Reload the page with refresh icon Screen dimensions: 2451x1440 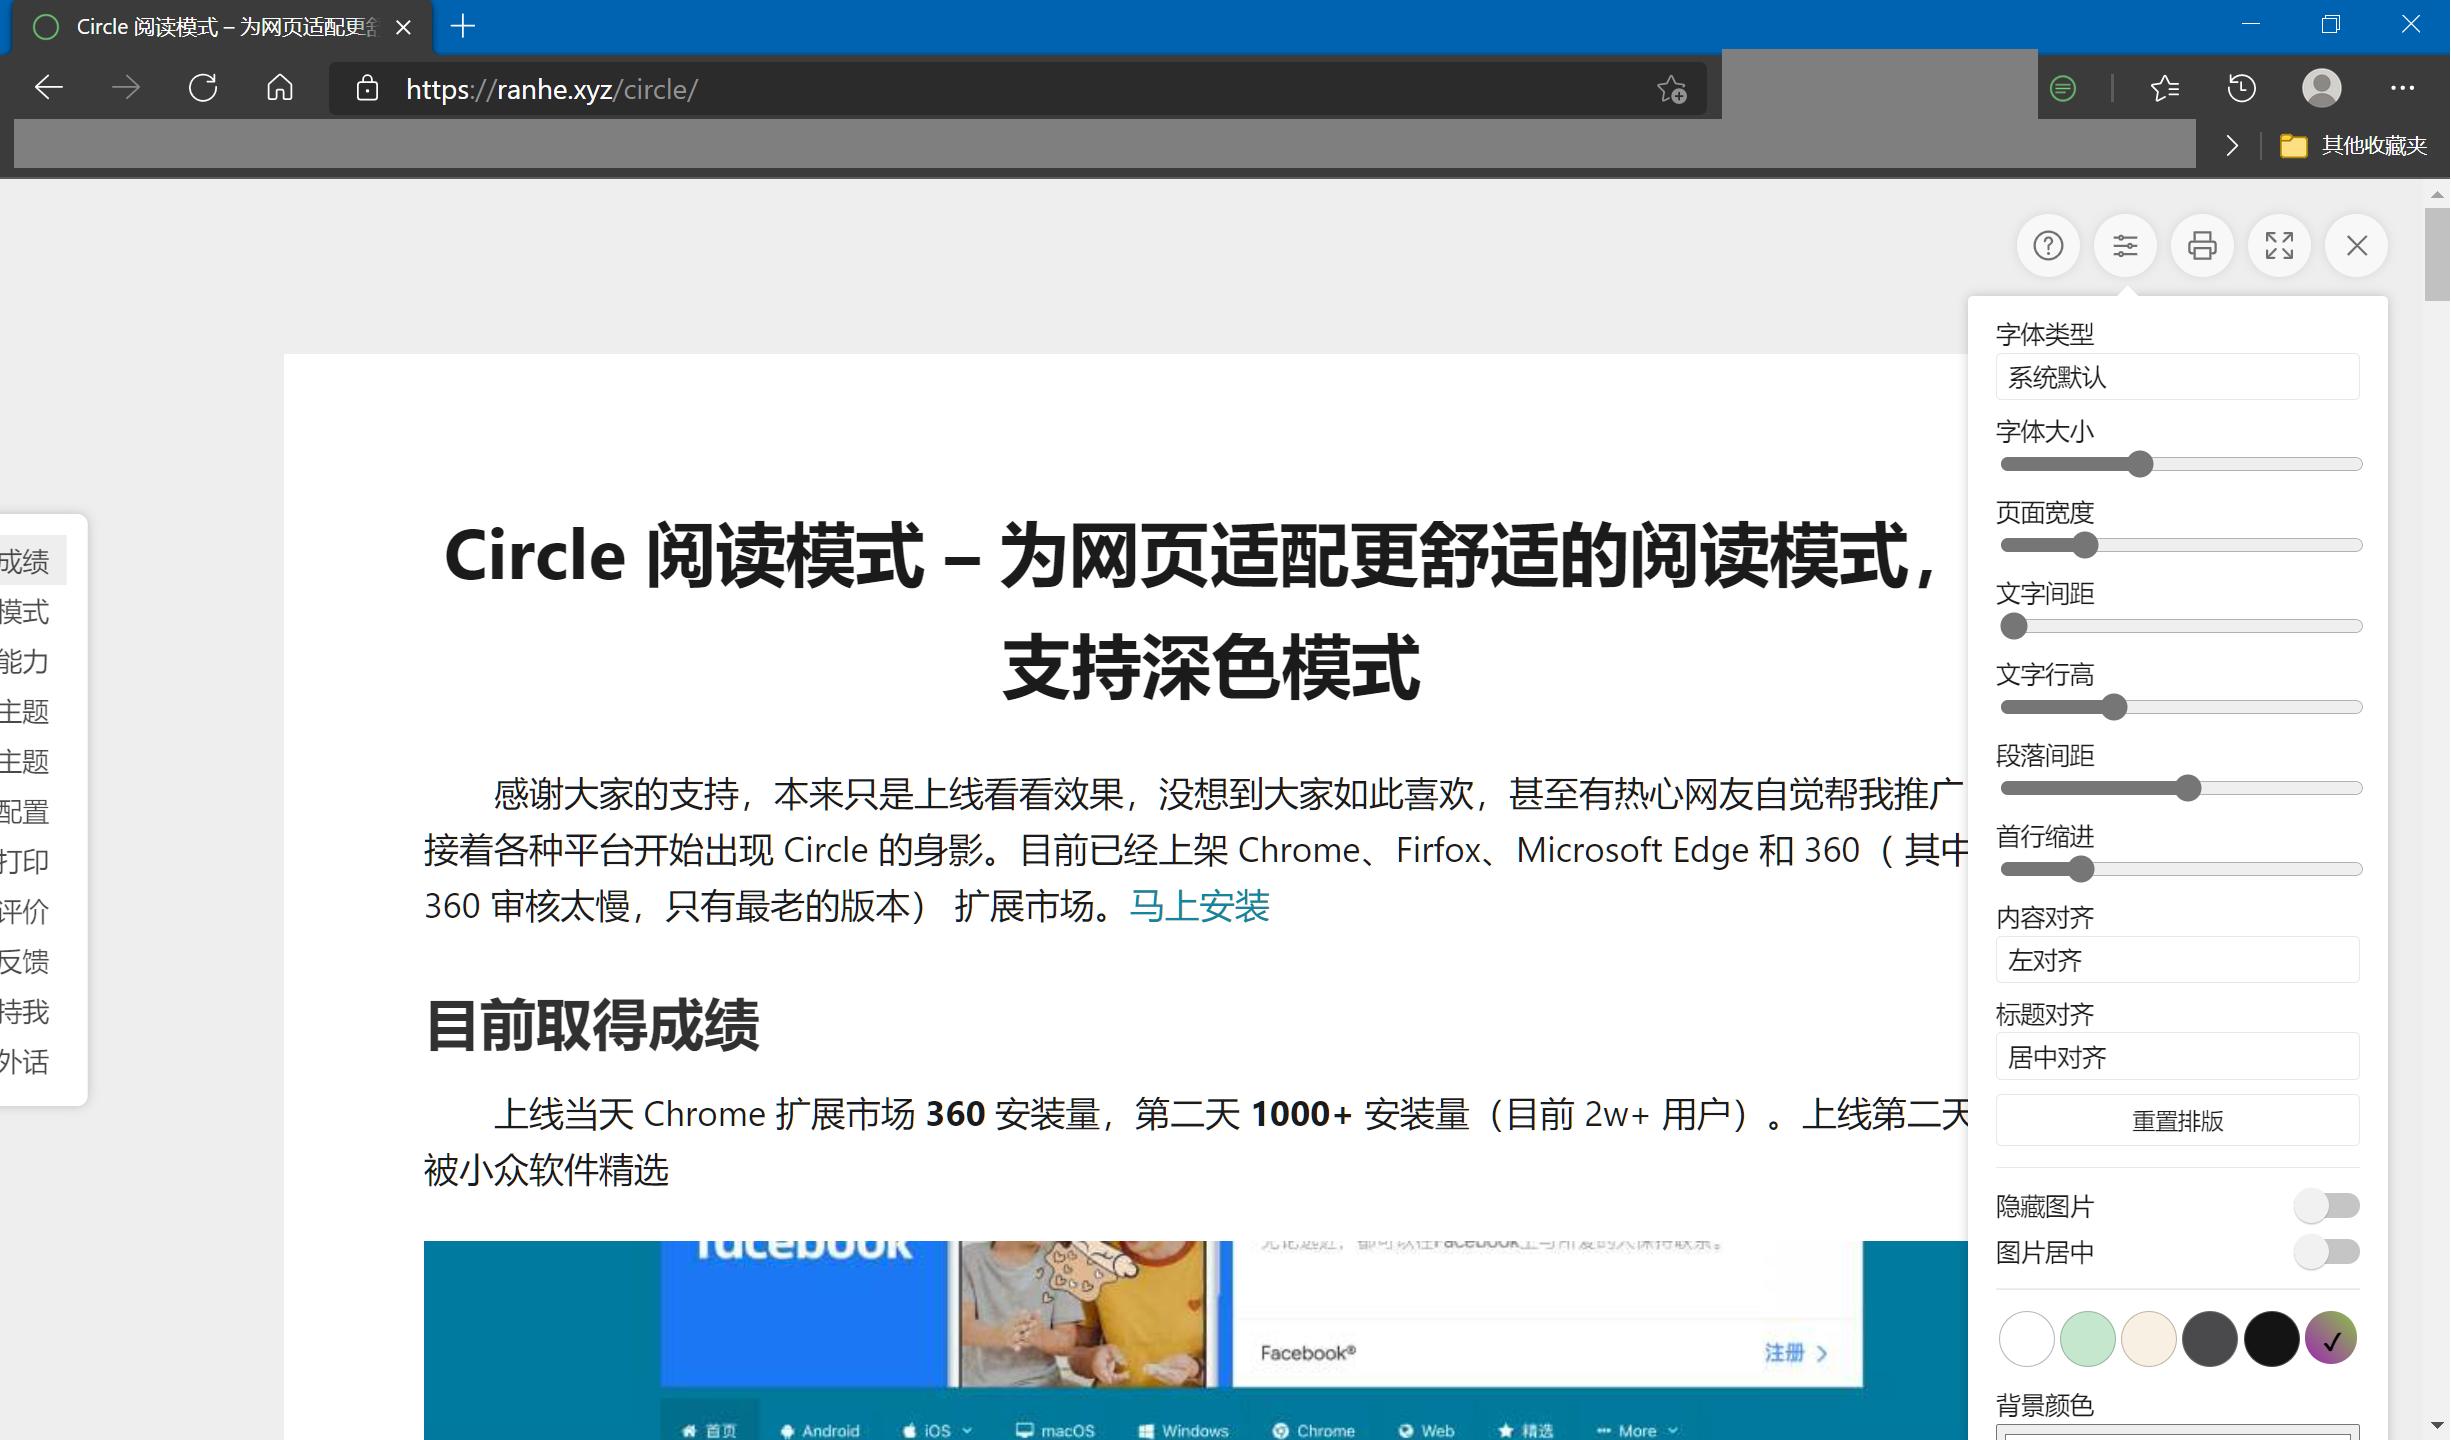(203, 88)
